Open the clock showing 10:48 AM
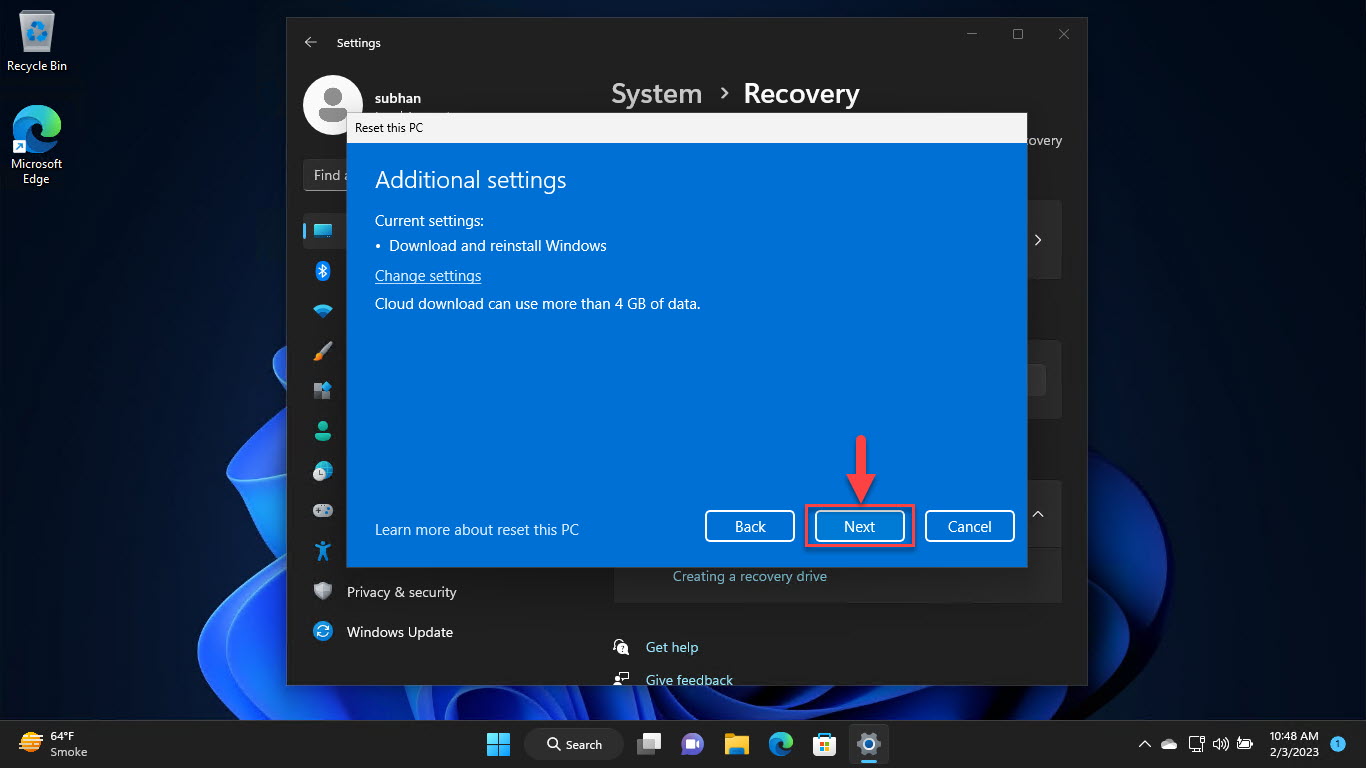This screenshot has height=768, width=1366. pos(1294,744)
